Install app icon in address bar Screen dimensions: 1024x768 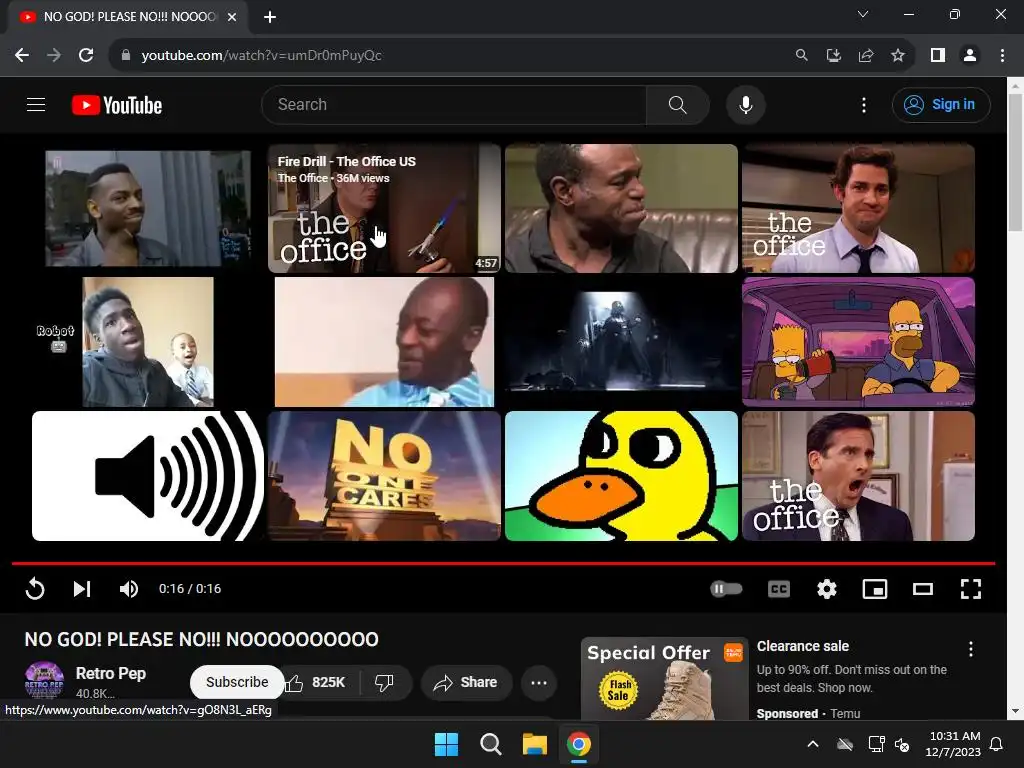click(833, 56)
